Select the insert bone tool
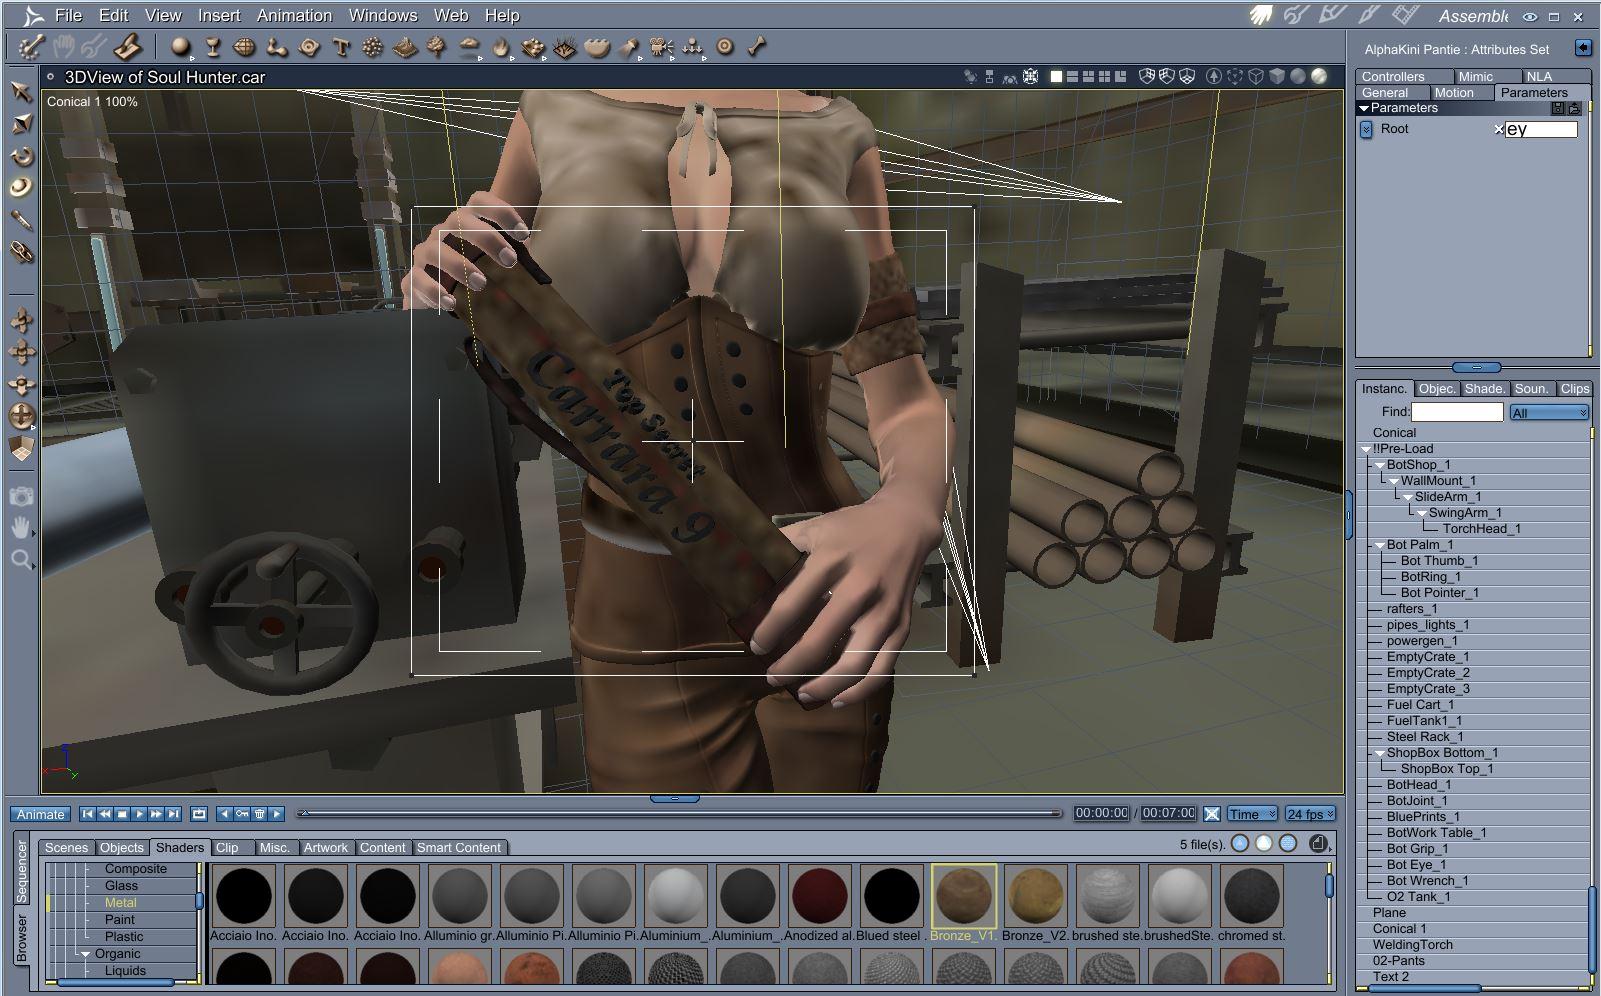 click(757, 46)
